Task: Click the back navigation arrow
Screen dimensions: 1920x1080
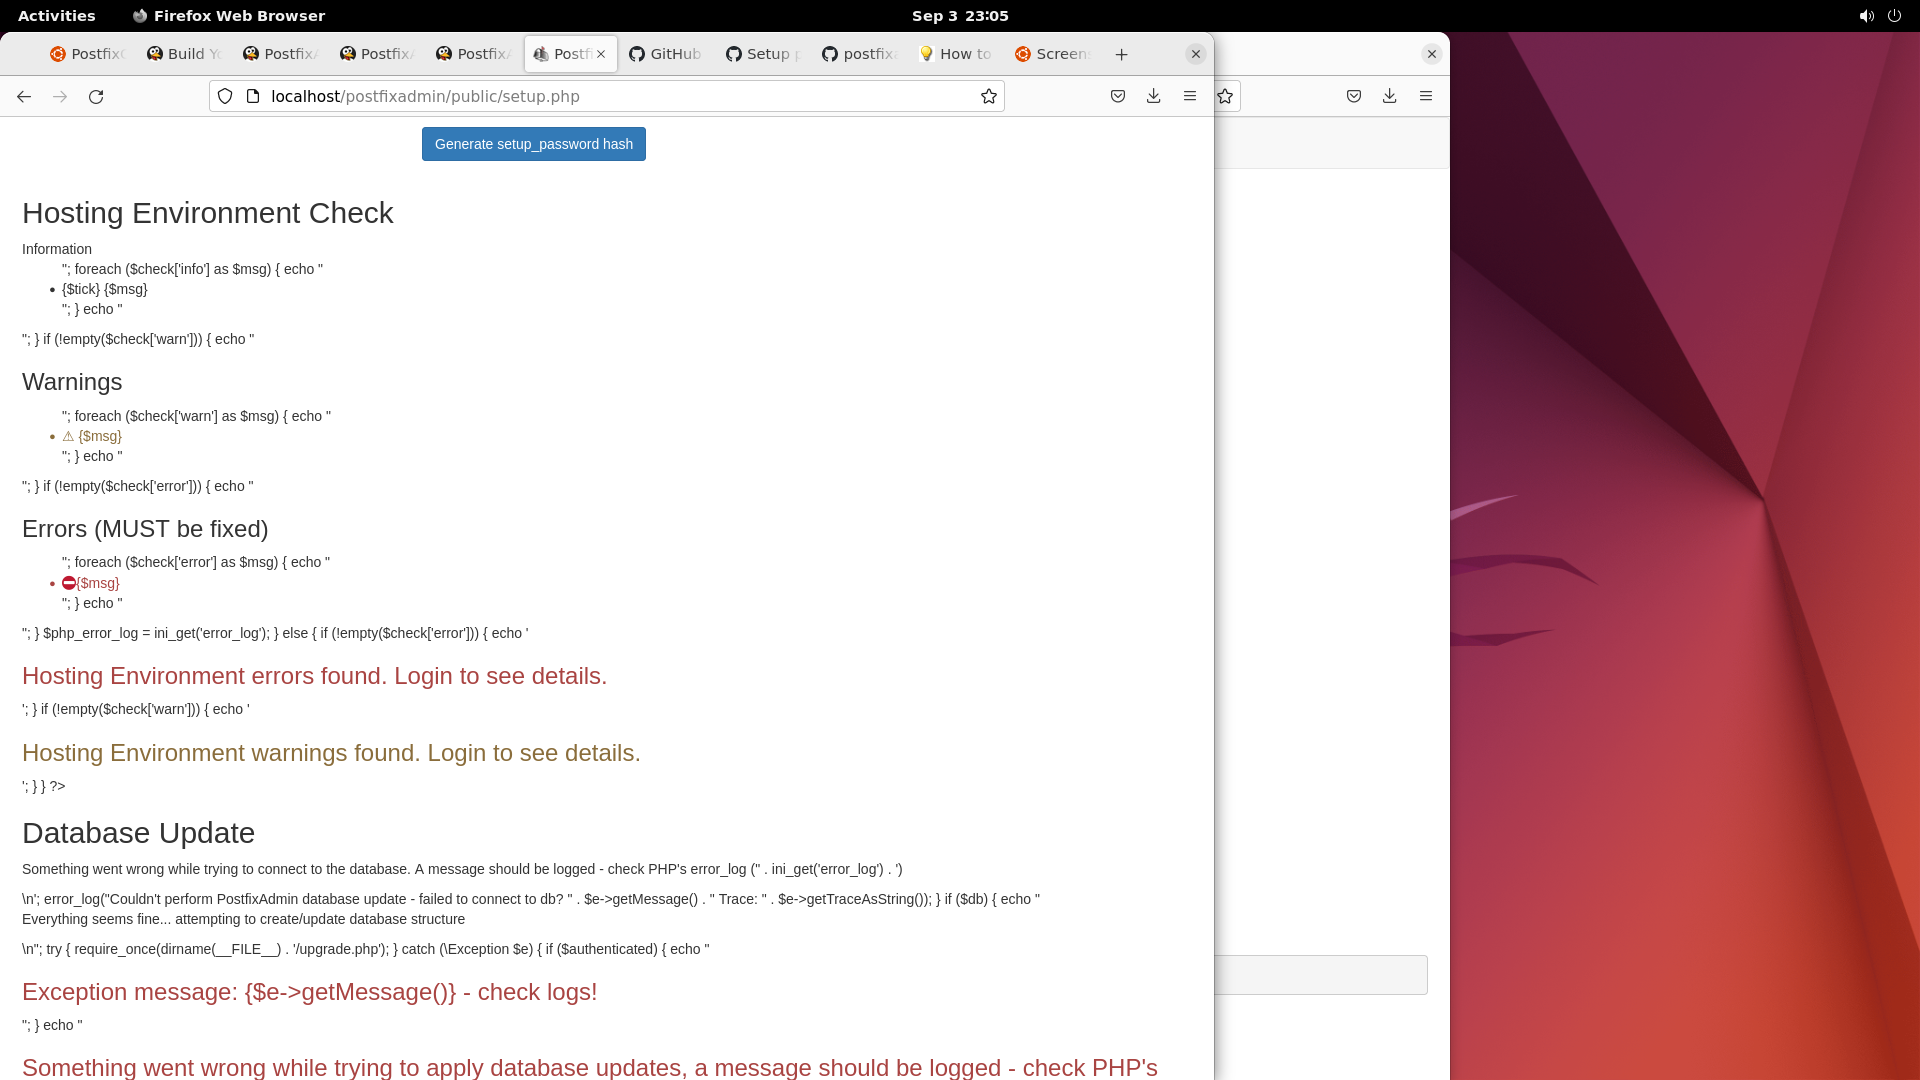Action: pos(24,97)
